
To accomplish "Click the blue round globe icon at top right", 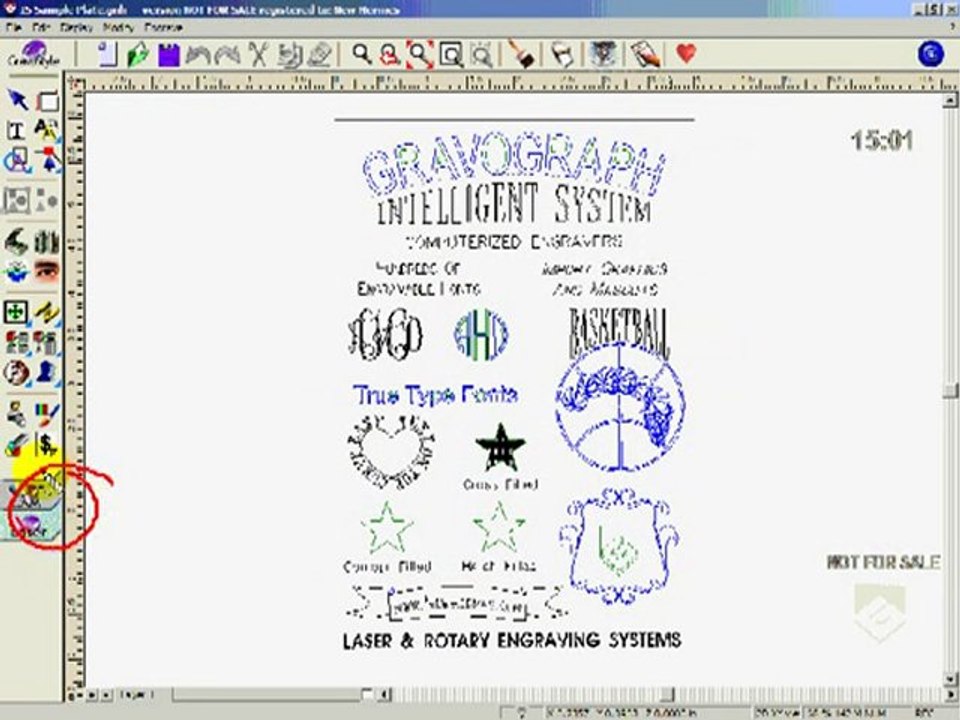I will [931, 54].
